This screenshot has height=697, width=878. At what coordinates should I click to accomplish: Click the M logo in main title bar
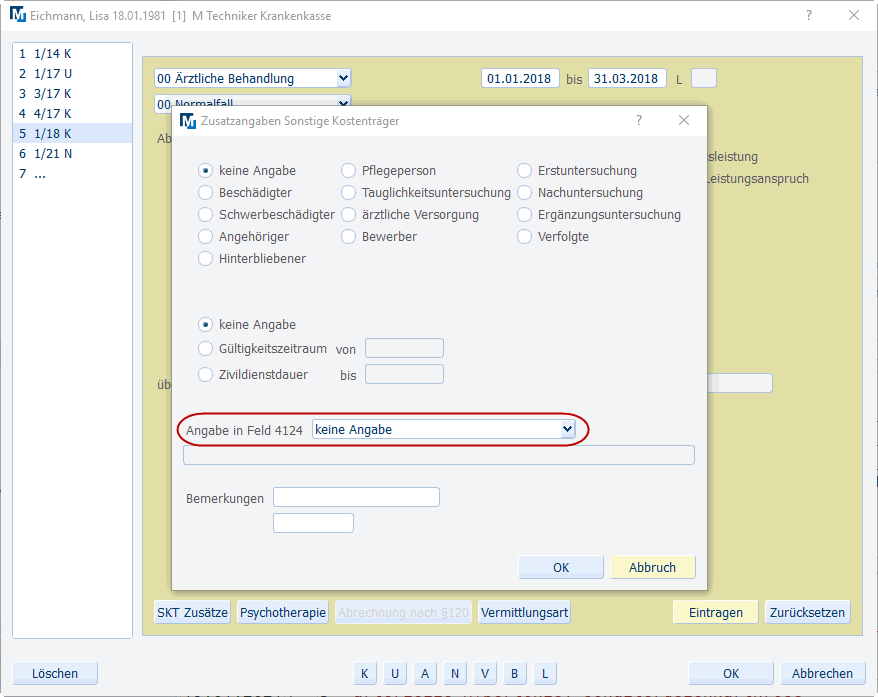click(x=18, y=15)
